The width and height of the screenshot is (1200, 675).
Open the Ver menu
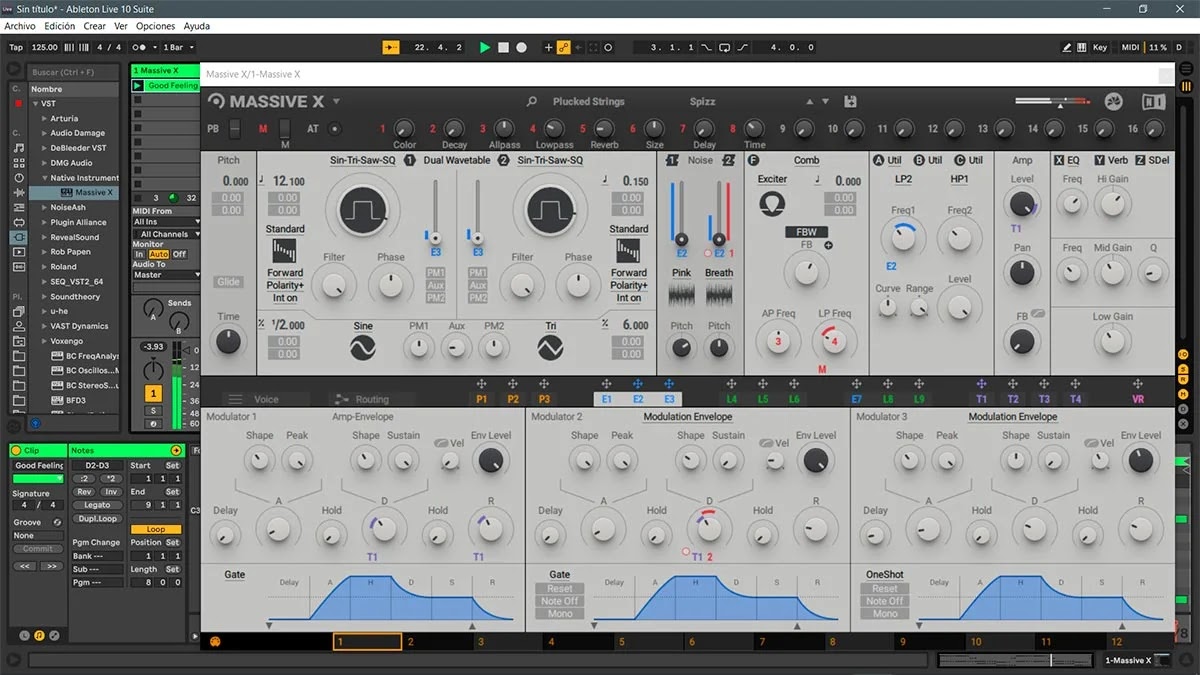(121, 26)
